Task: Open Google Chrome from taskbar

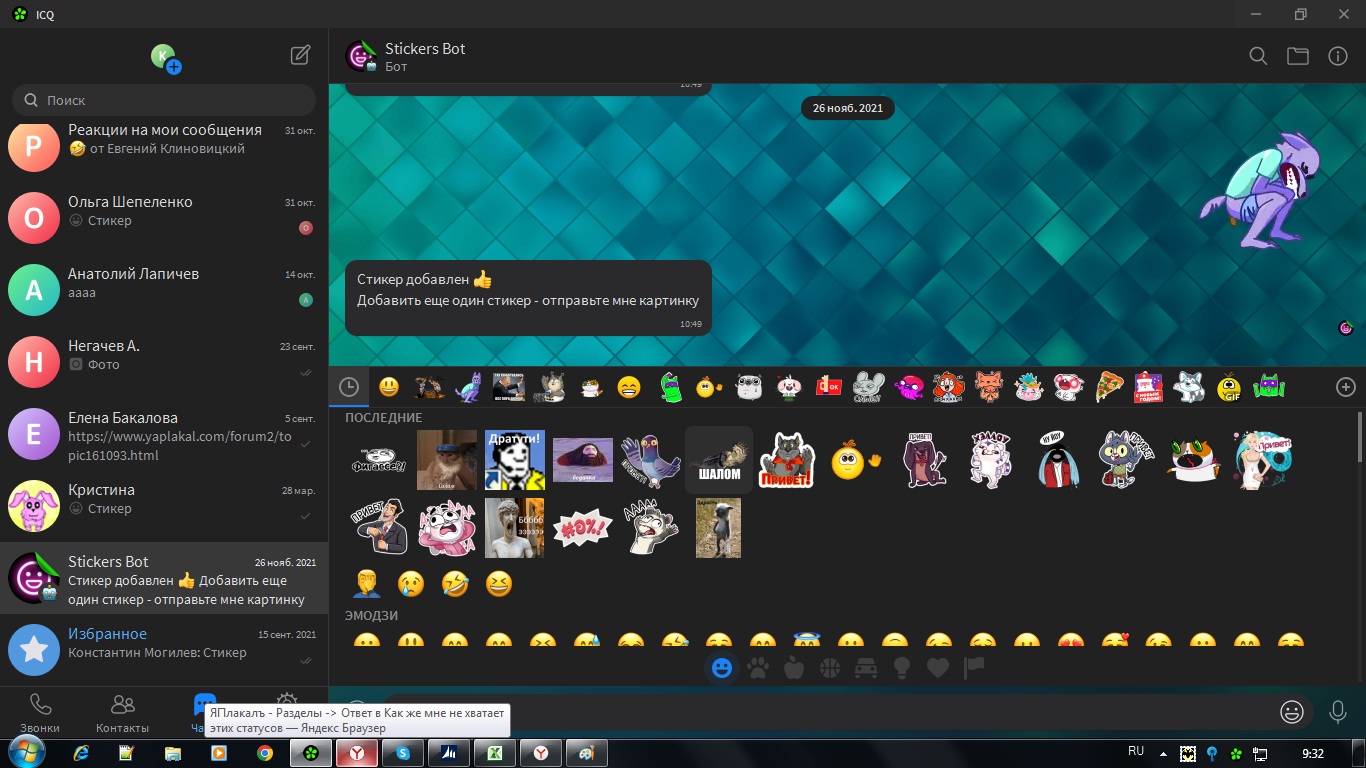Action: pos(264,753)
